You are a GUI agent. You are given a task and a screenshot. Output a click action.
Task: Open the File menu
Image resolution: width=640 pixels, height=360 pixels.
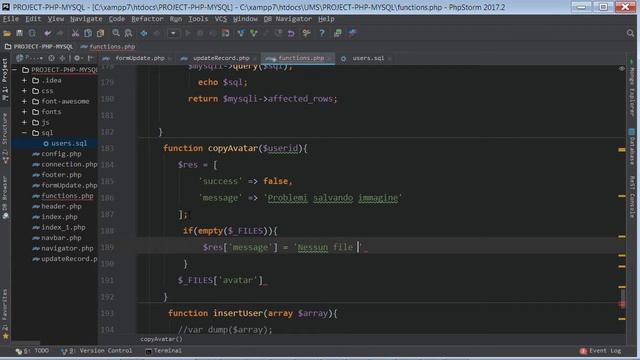point(11,19)
